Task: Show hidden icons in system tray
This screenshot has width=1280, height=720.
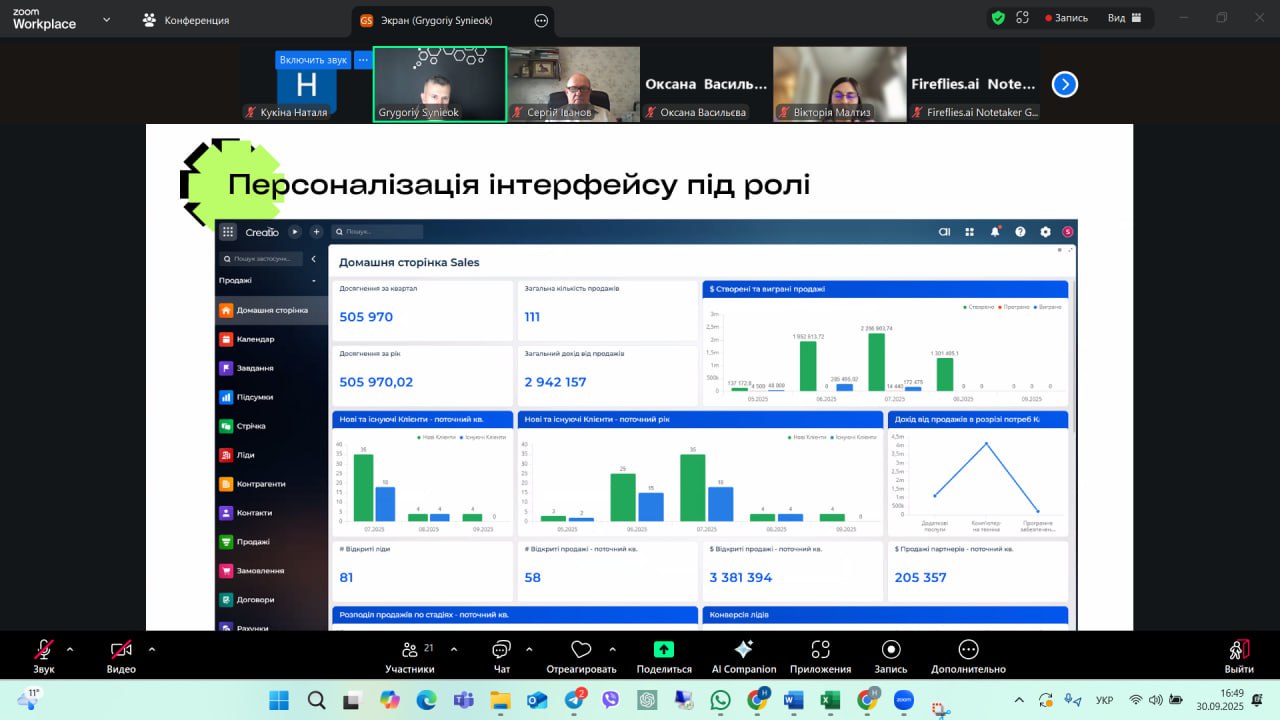Action: (x=1019, y=700)
